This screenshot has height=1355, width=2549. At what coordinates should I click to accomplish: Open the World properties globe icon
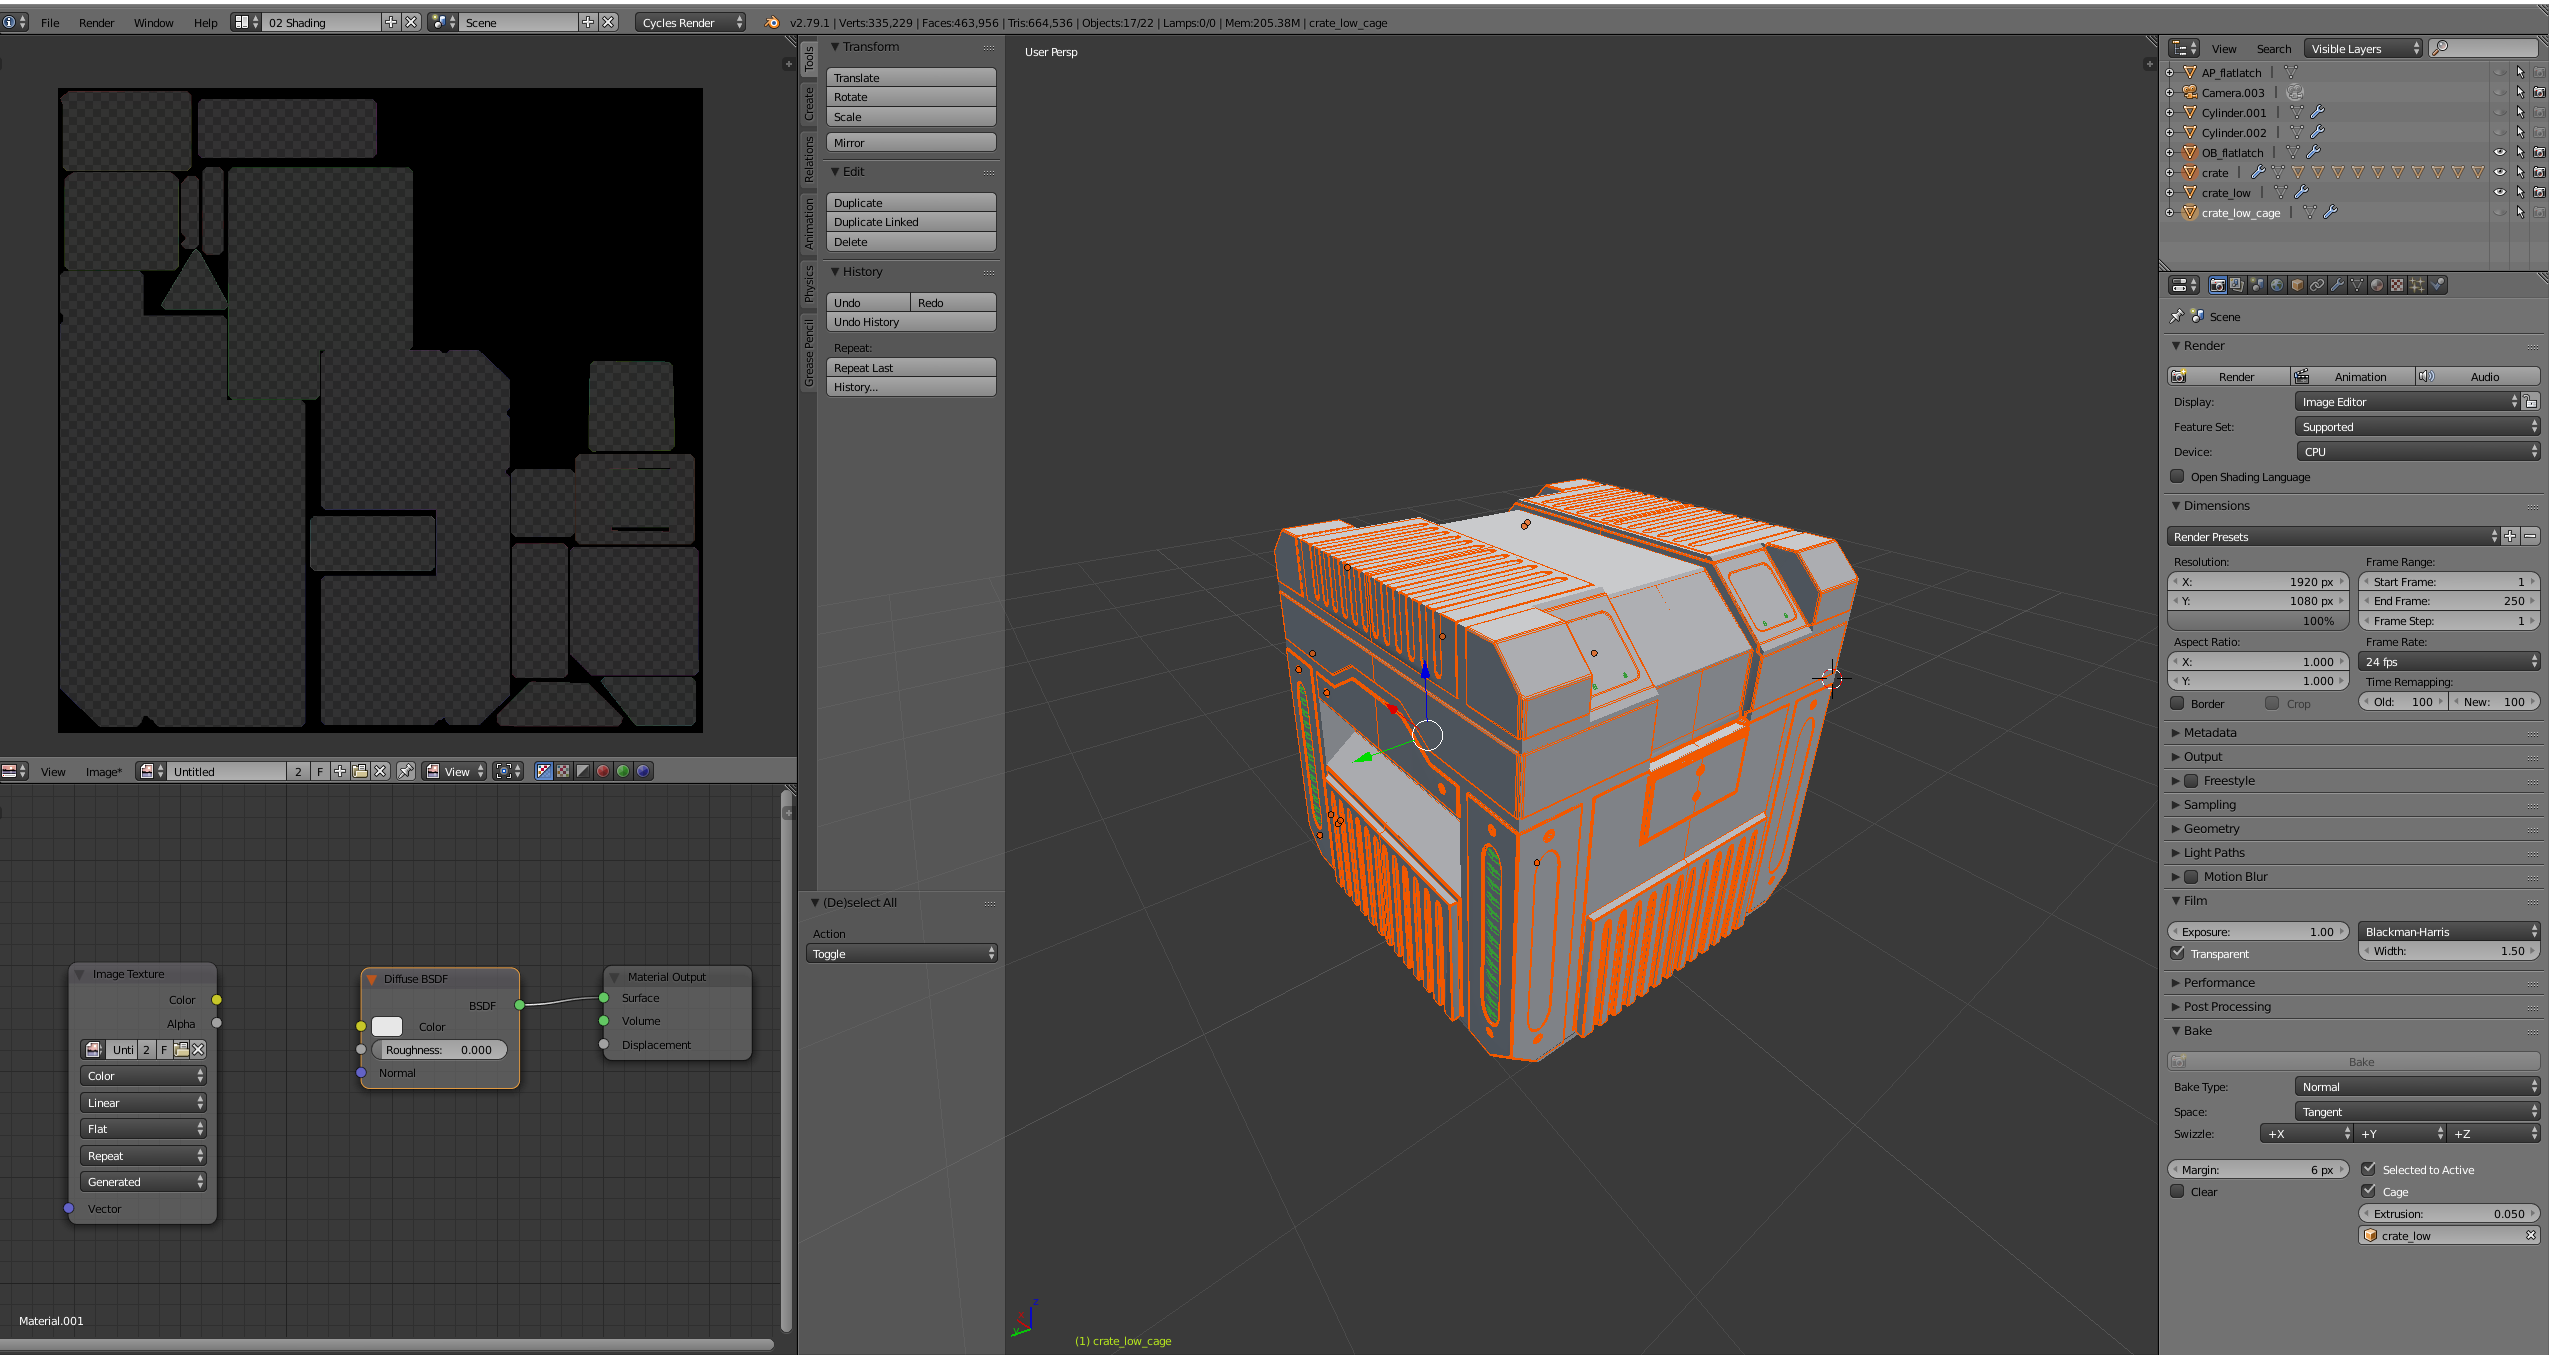pyautogui.click(x=2277, y=285)
